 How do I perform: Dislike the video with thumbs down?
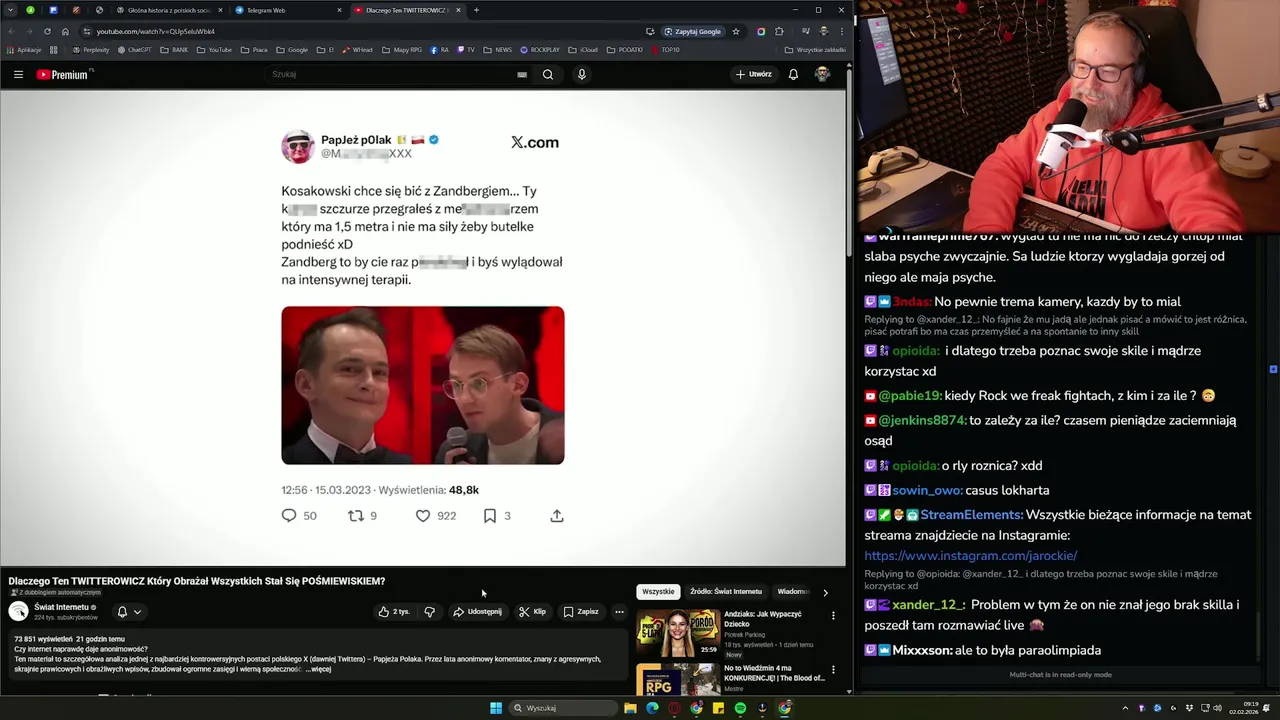pos(429,611)
